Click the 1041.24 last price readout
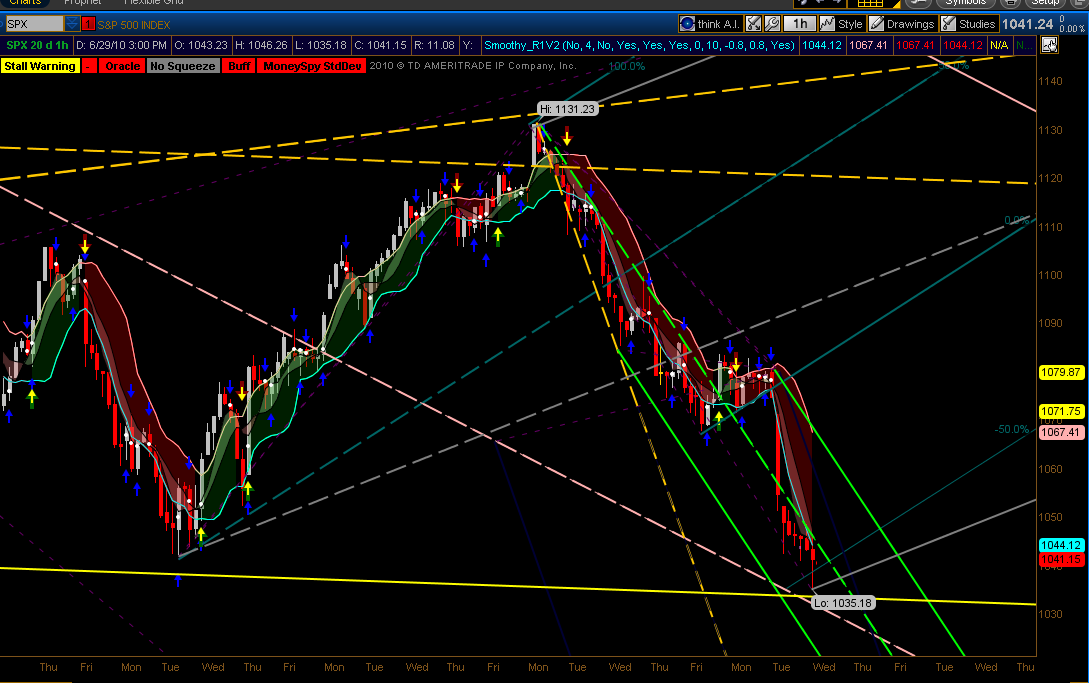Image resolution: width=1089 pixels, height=683 pixels. pyautogui.click(x=1027, y=24)
